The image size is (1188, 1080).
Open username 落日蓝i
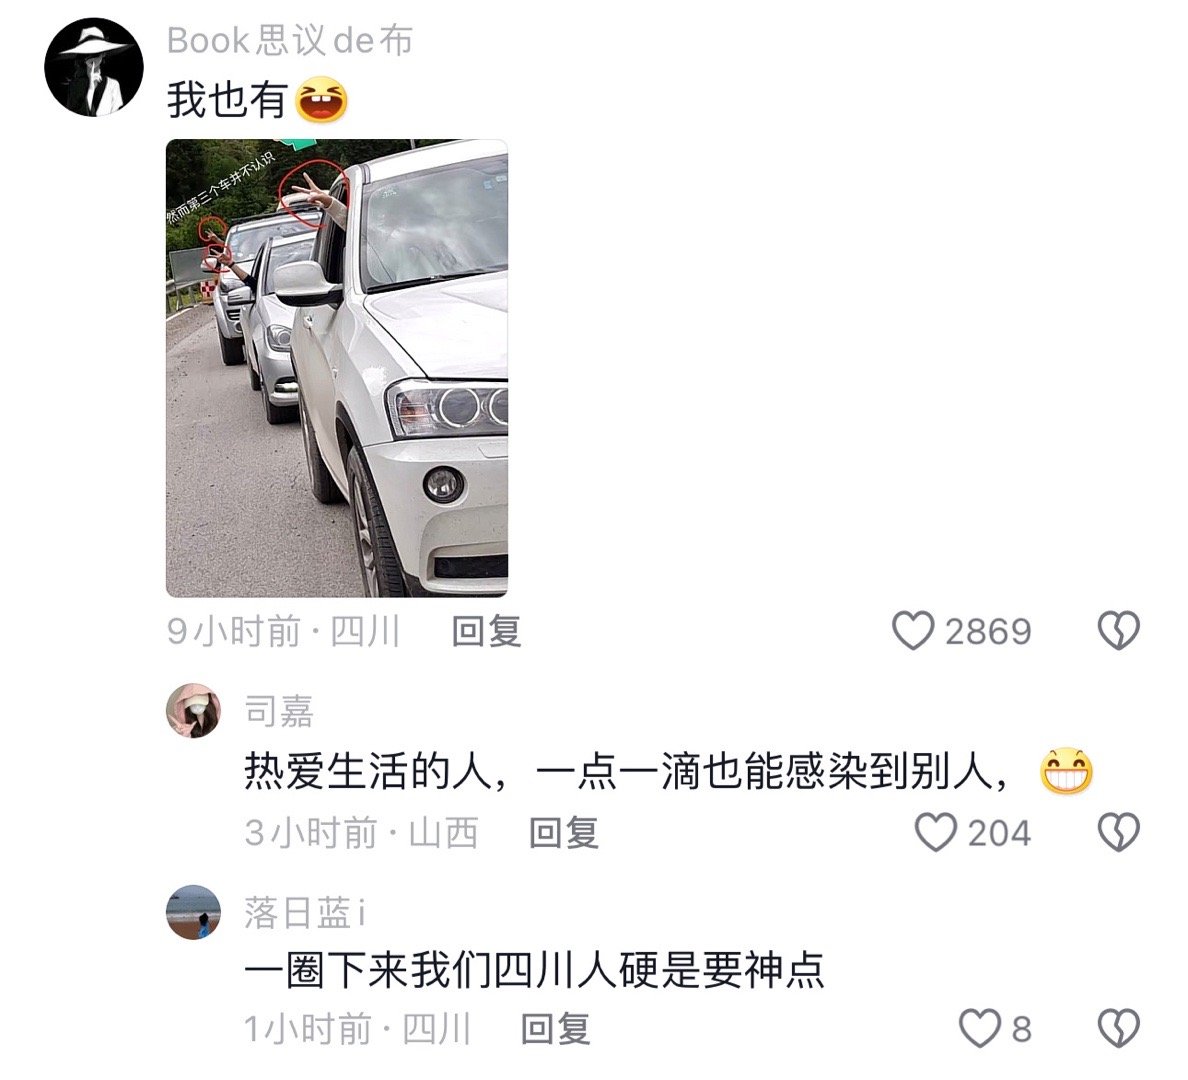point(305,912)
